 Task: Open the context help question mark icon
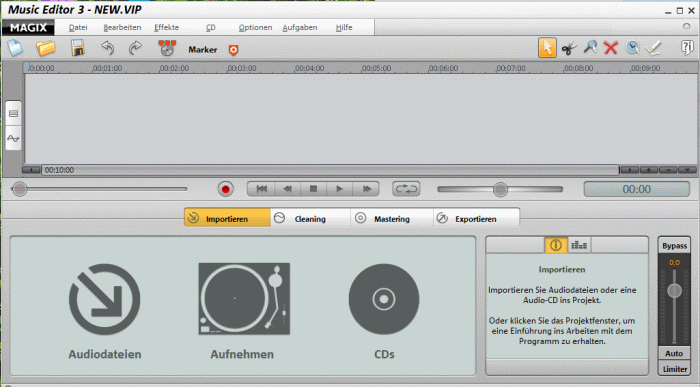687,47
